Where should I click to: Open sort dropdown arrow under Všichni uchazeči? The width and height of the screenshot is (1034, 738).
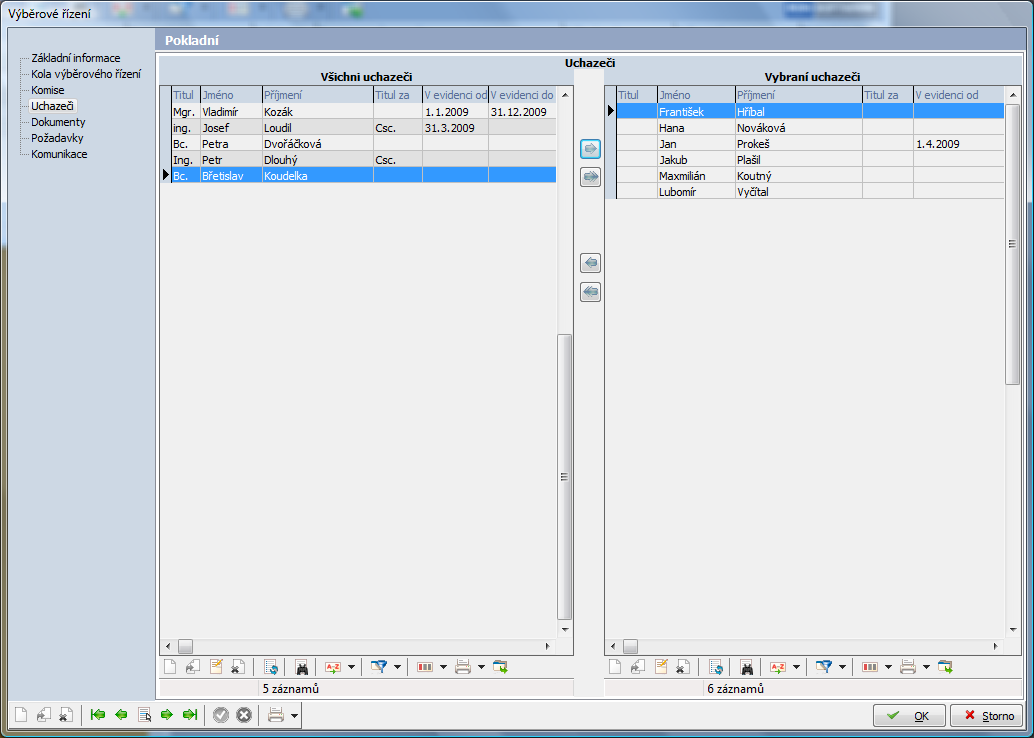[x=351, y=667]
